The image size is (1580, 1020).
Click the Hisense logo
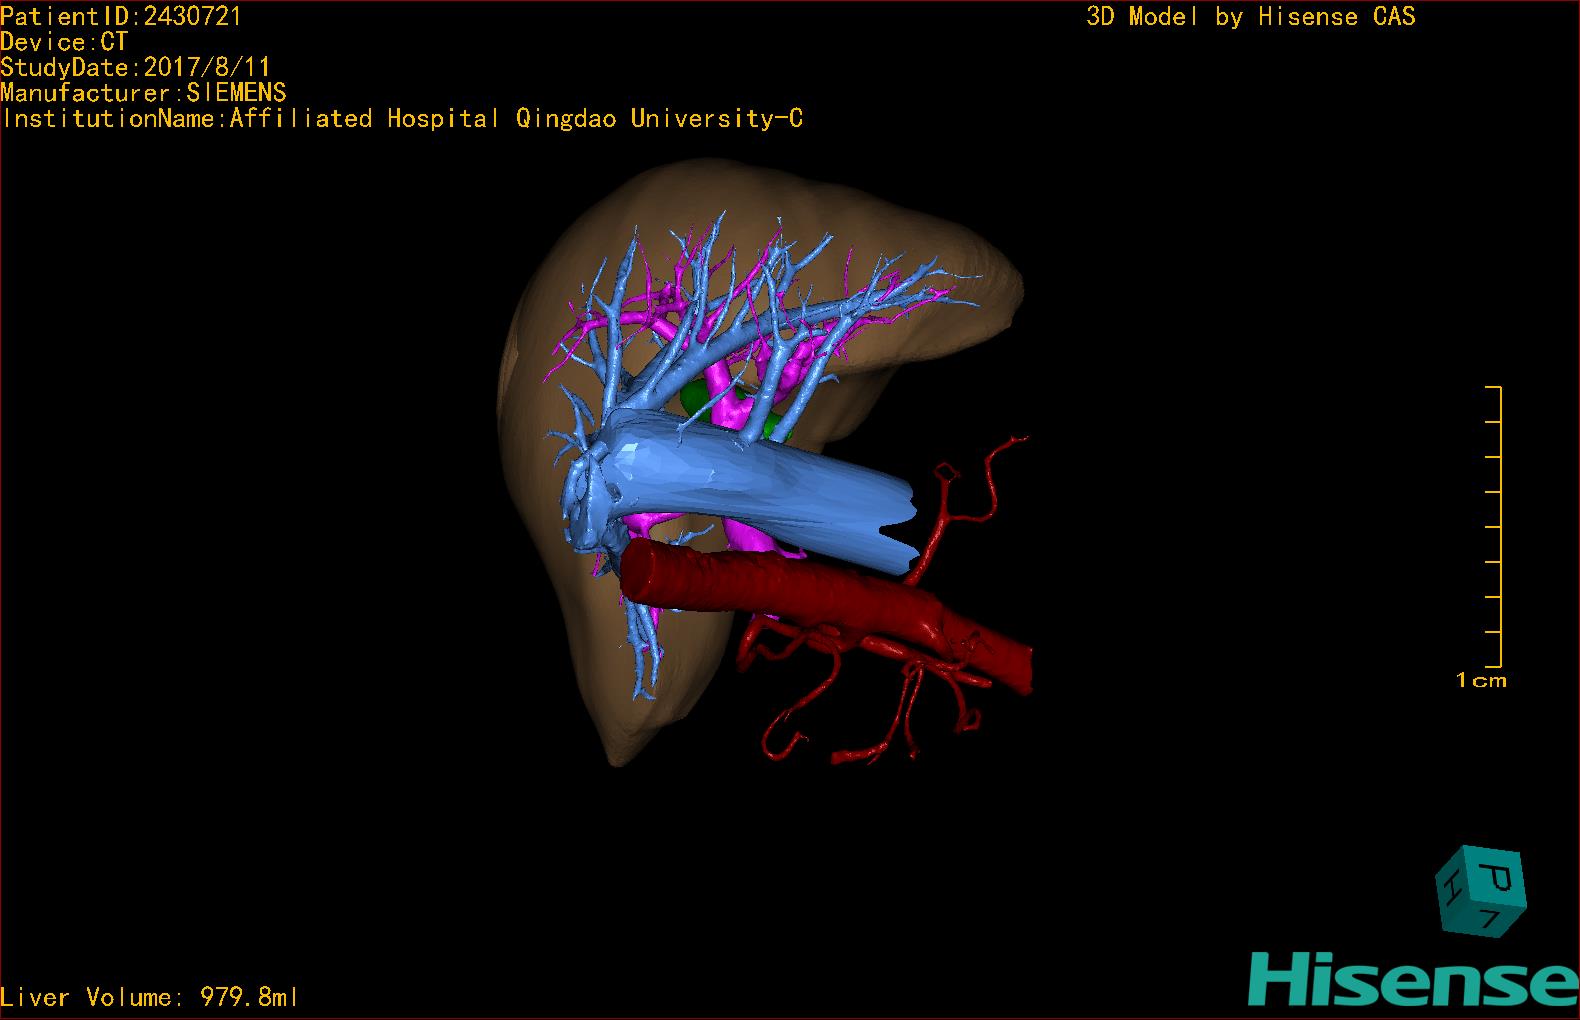[x=1414, y=978]
